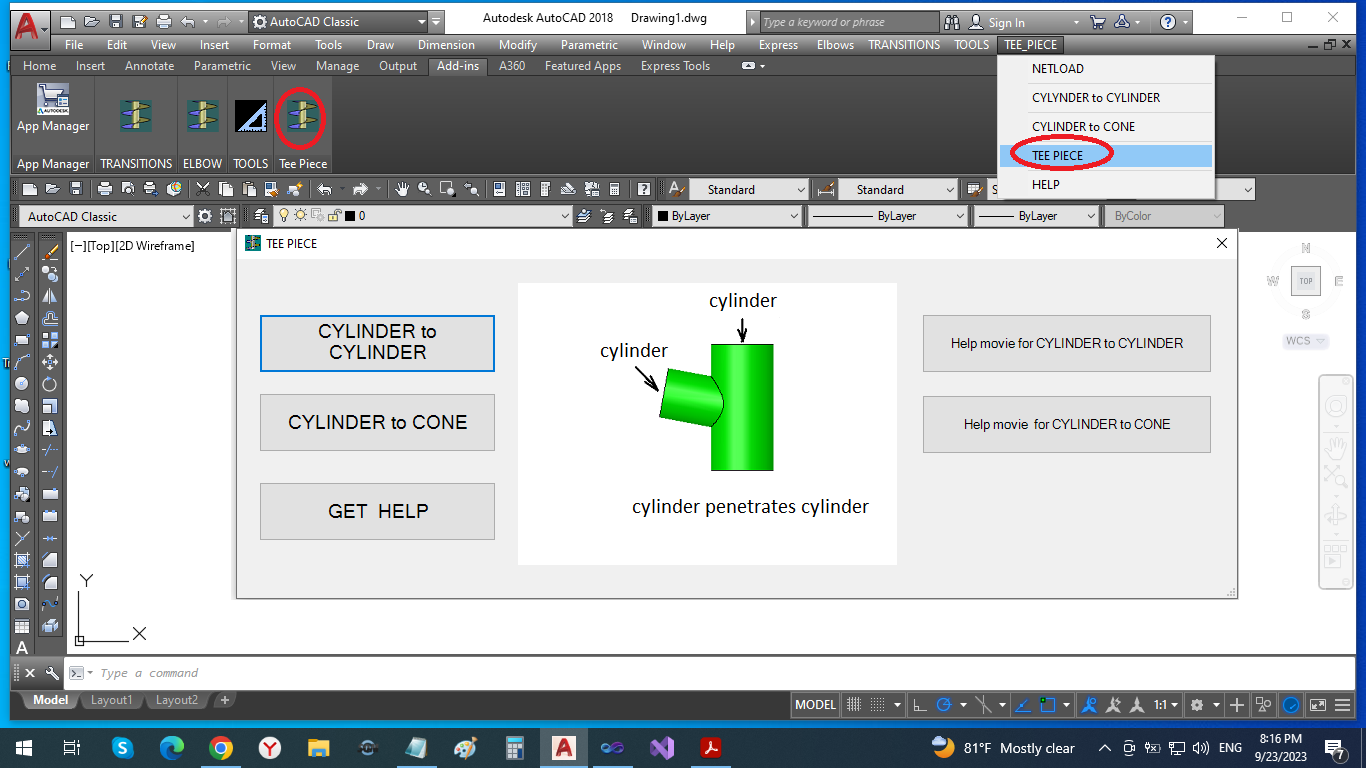Open Help movie for CYLINDER to CYLINDER
This screenshot has height=768, width=1366.
1066,343
